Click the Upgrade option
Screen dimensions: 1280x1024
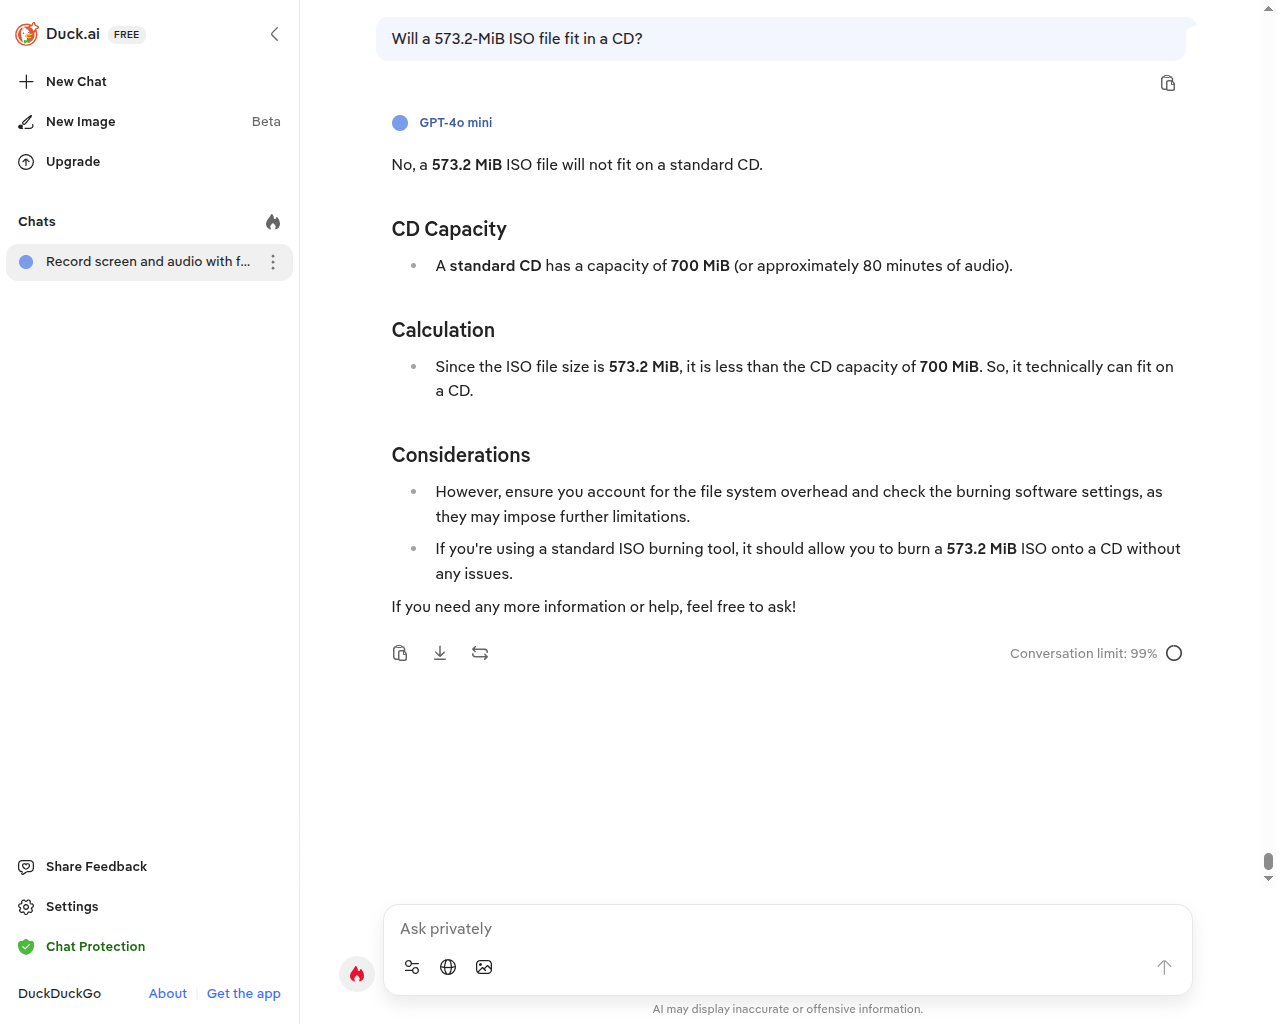(72, 162)
